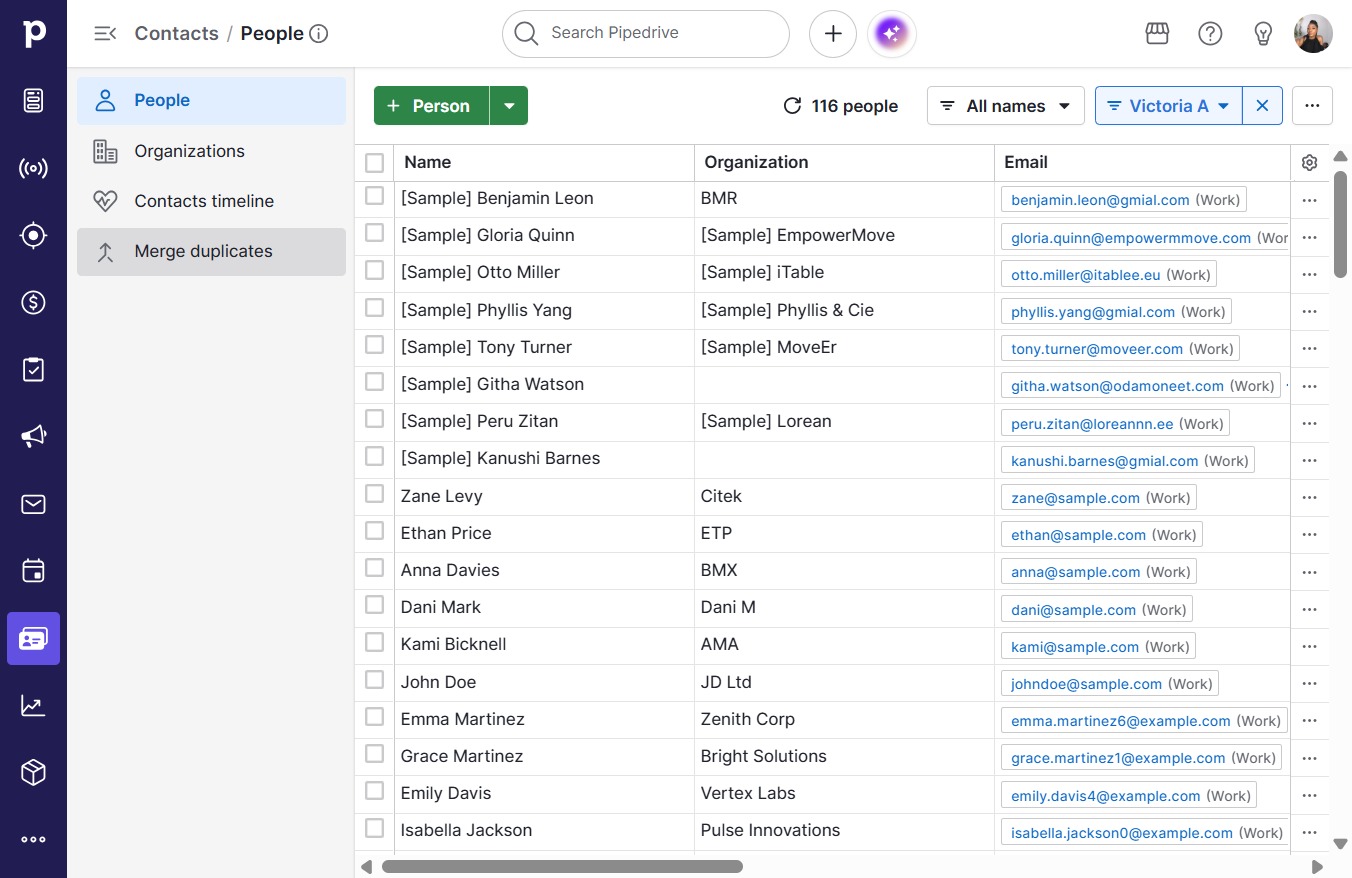Open the Contacts card icon
Viewport: 1352px width, 878px height.
click(33, 639)
